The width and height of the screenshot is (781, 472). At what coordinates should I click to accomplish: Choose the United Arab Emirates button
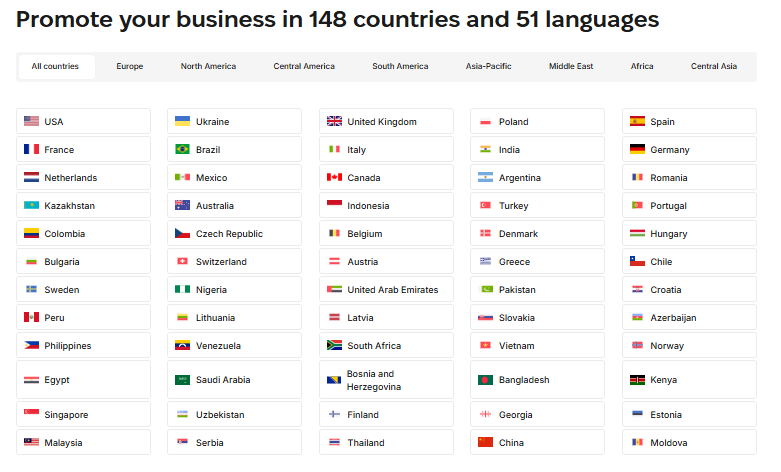(x=386, y=289)
